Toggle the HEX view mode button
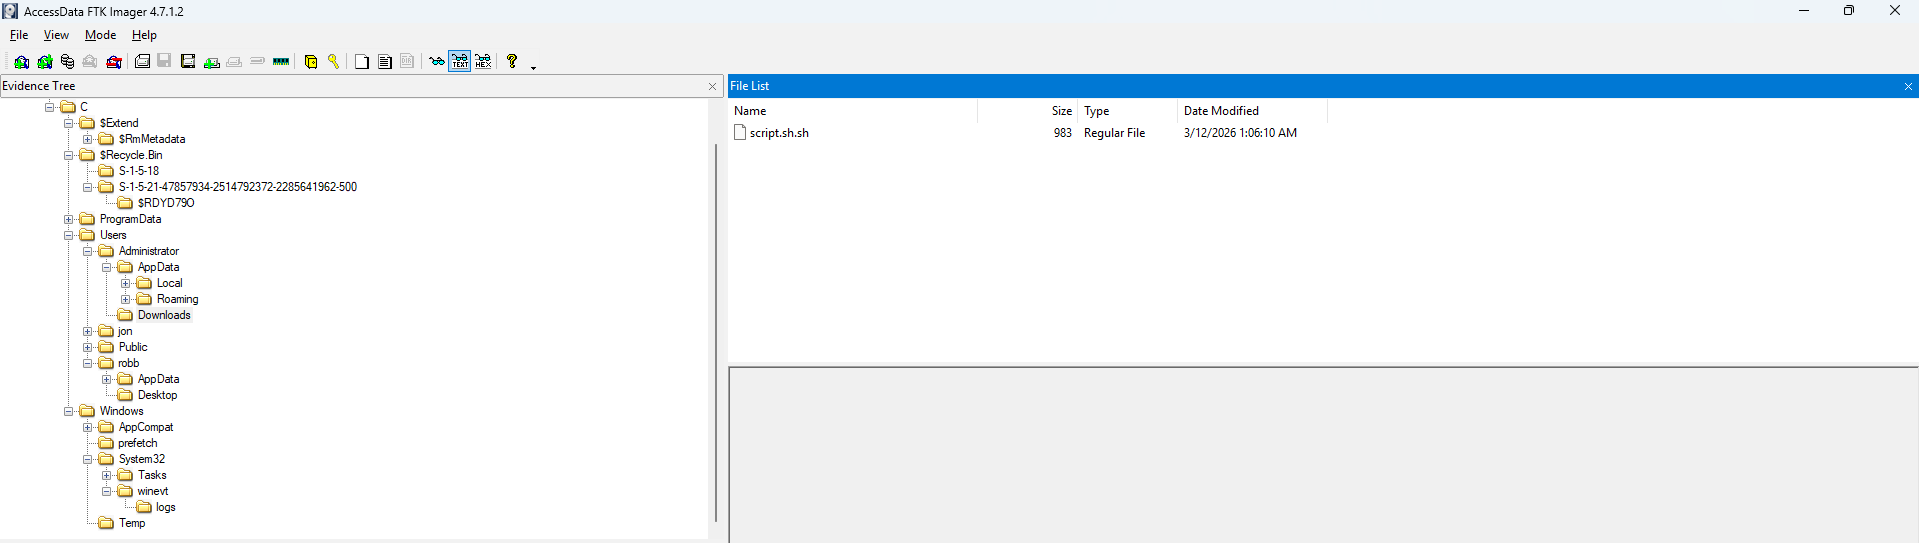The width and height of the screenshot is (1919, 543). coord(483,62)
